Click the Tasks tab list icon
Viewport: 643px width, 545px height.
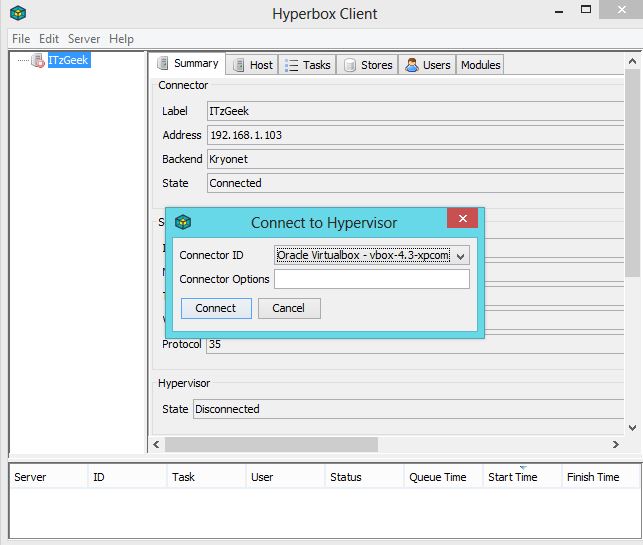tap(291, 65)
